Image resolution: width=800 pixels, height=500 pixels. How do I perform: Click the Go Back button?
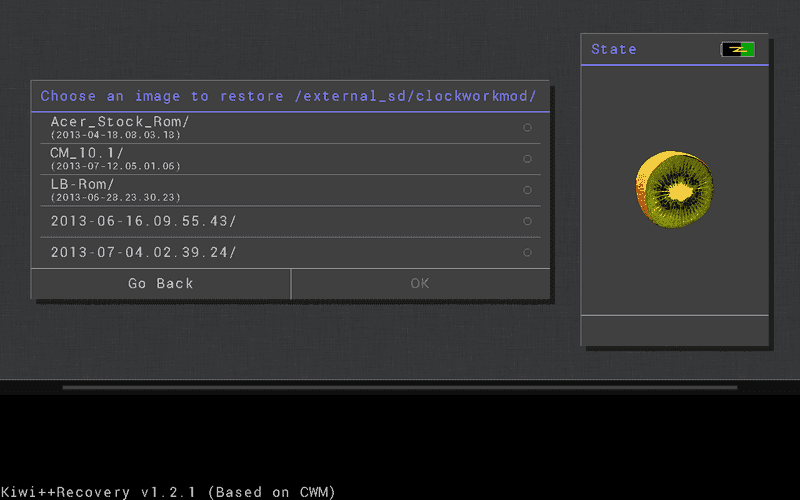coord(161,284)
